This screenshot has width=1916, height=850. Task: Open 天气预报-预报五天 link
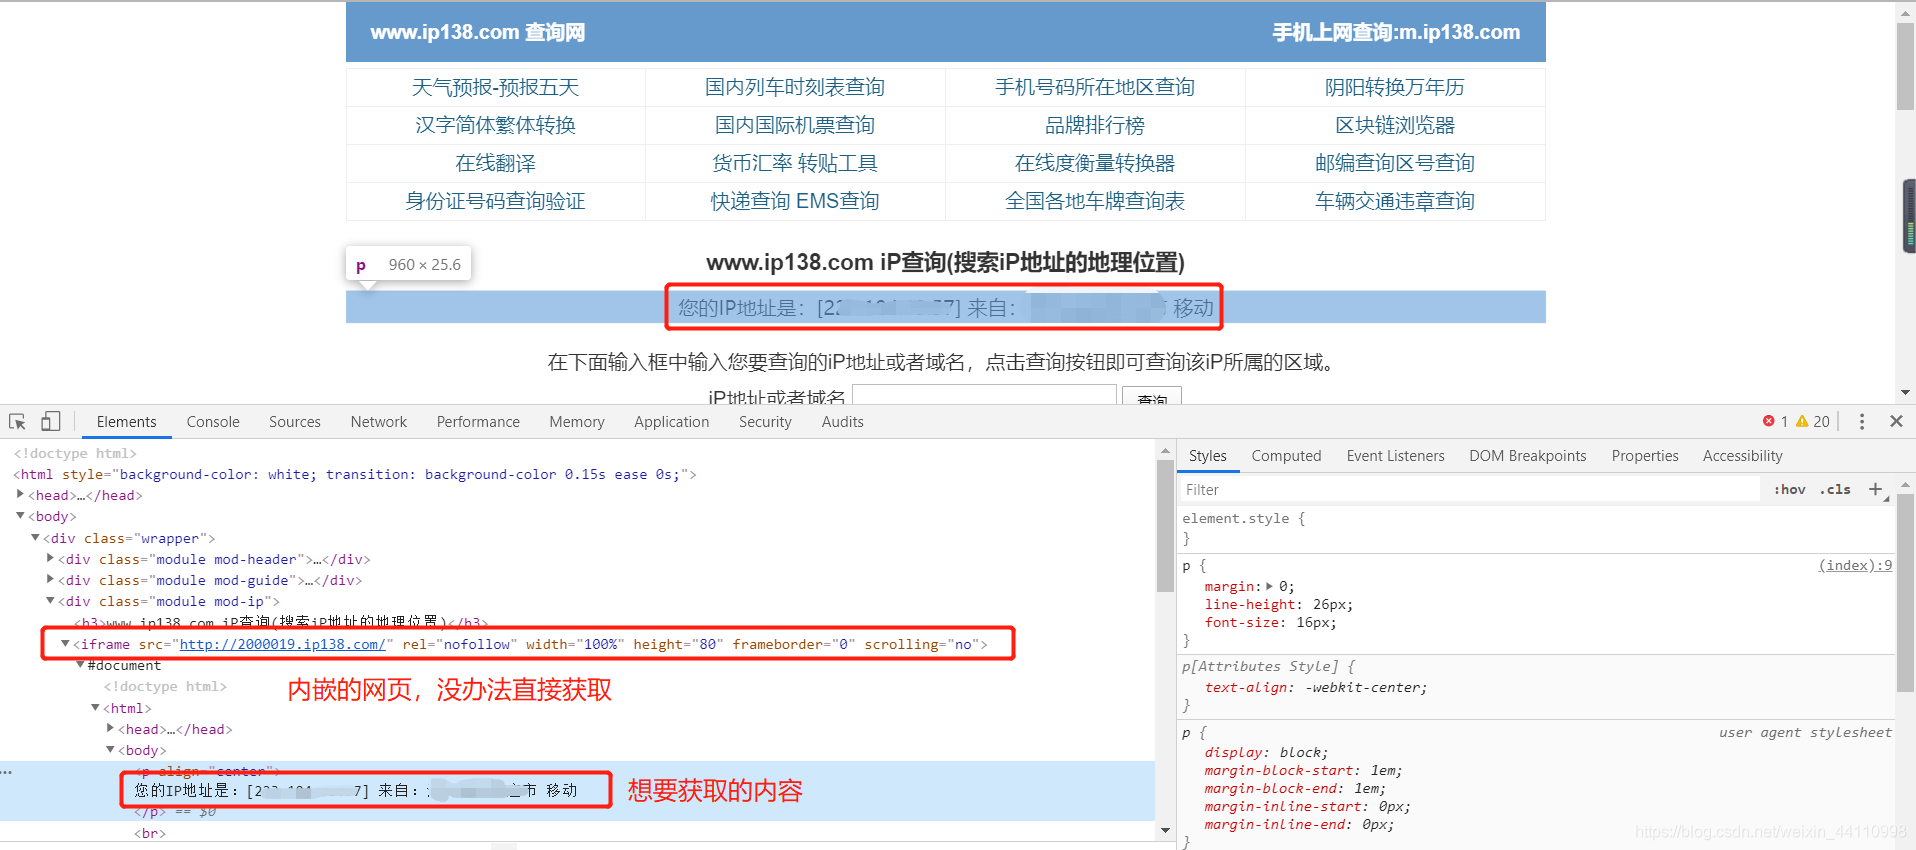pos(495,87)
